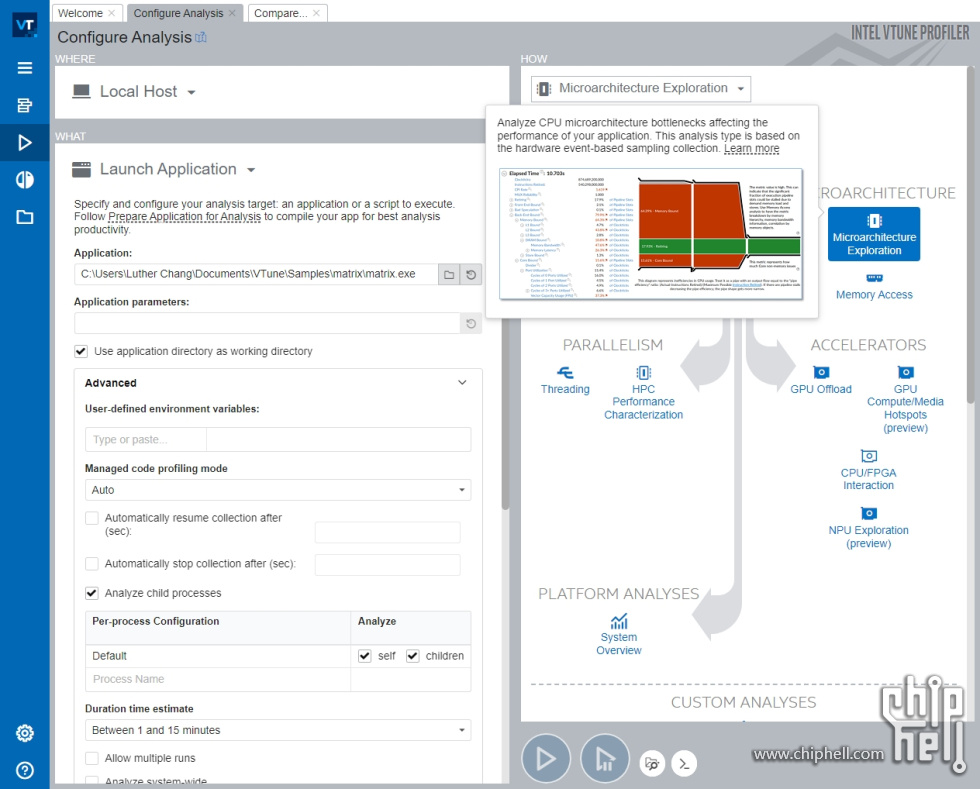Click environment variables Type or paste field
Screen dimensions: 980x789
coord(146,440)
